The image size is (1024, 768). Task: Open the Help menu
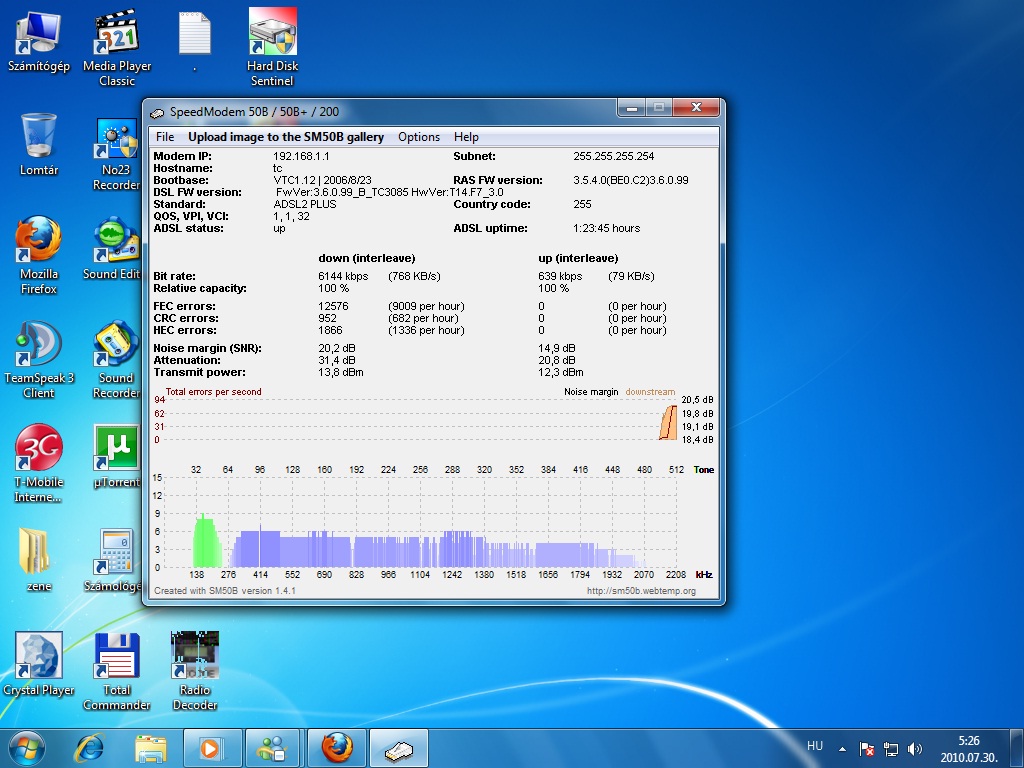[466, 137]
